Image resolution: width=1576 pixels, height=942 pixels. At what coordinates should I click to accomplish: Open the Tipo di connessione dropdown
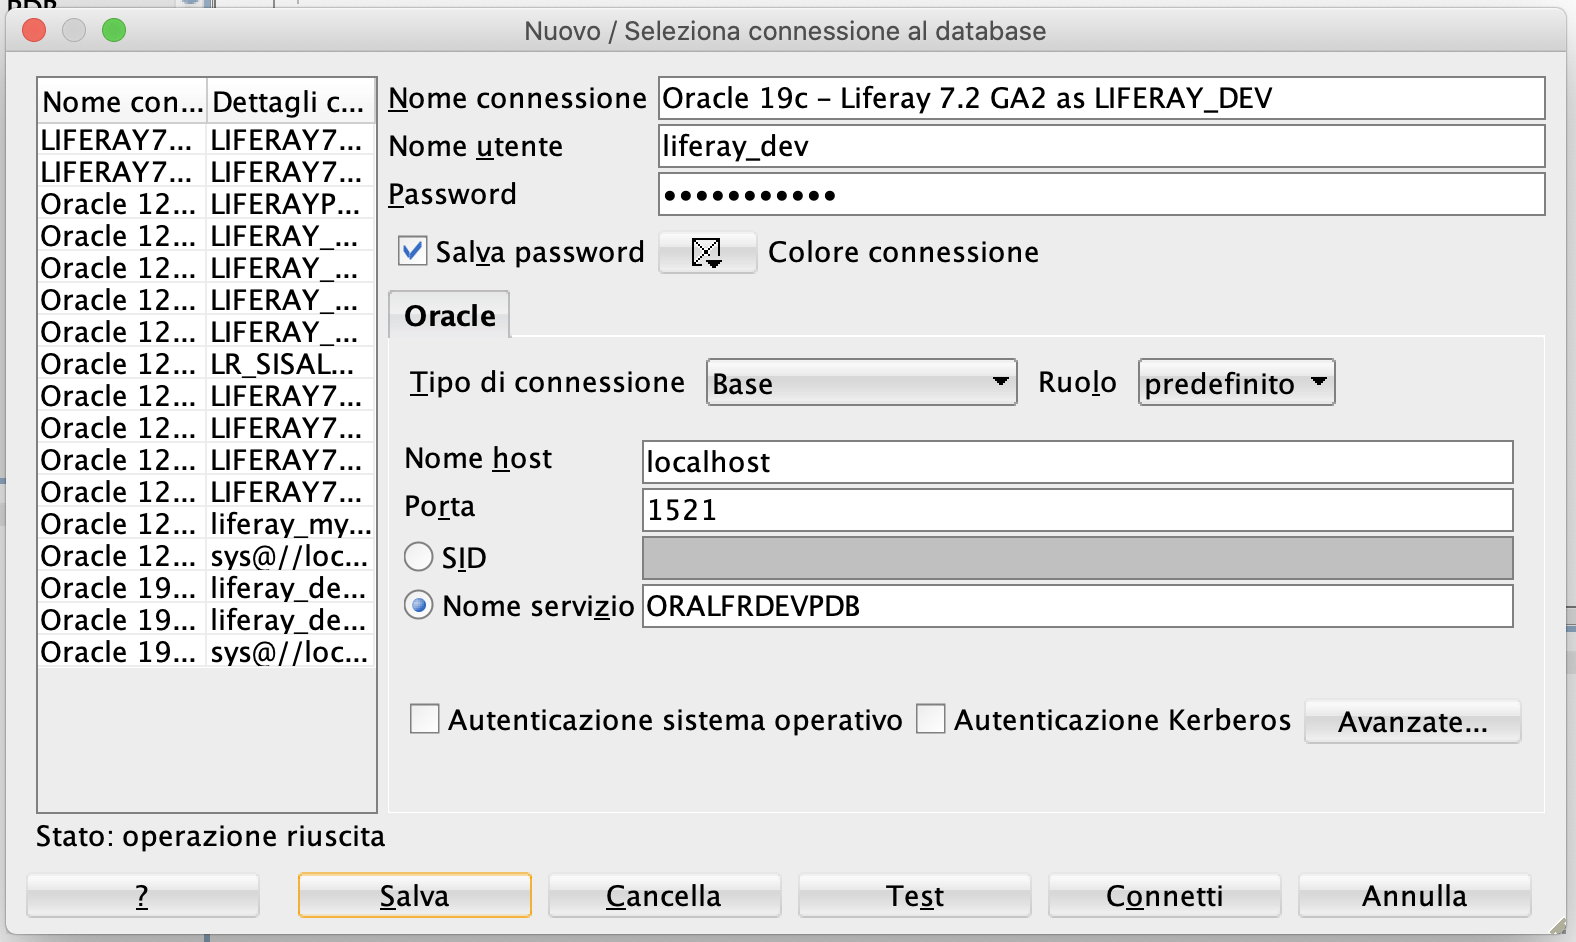(861, 383)
